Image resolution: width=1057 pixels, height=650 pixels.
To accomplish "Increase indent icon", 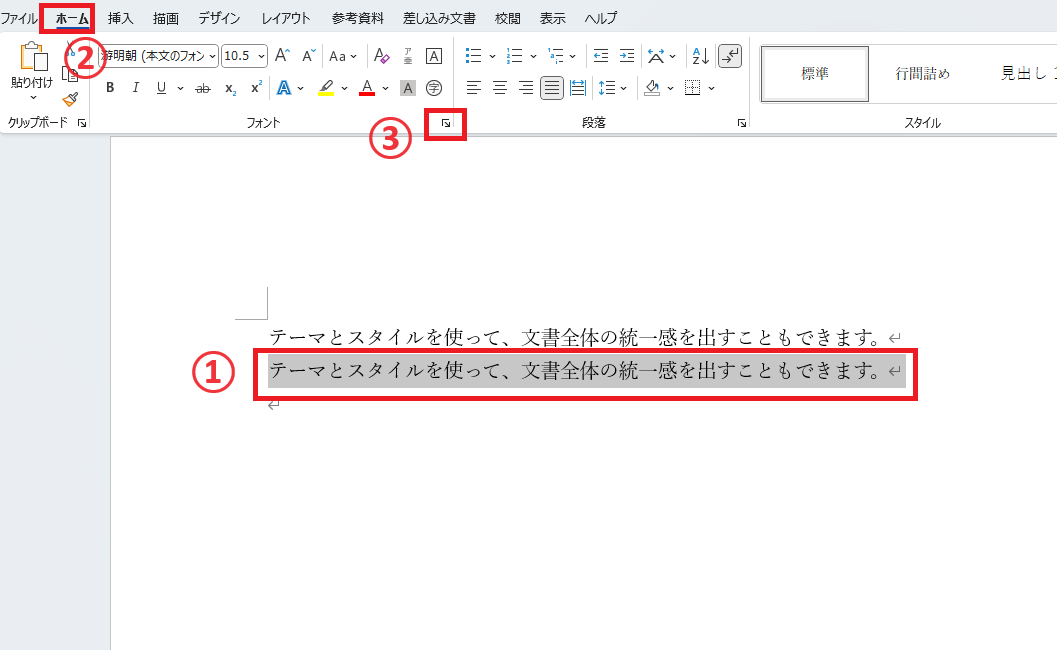I will [627, 55].
